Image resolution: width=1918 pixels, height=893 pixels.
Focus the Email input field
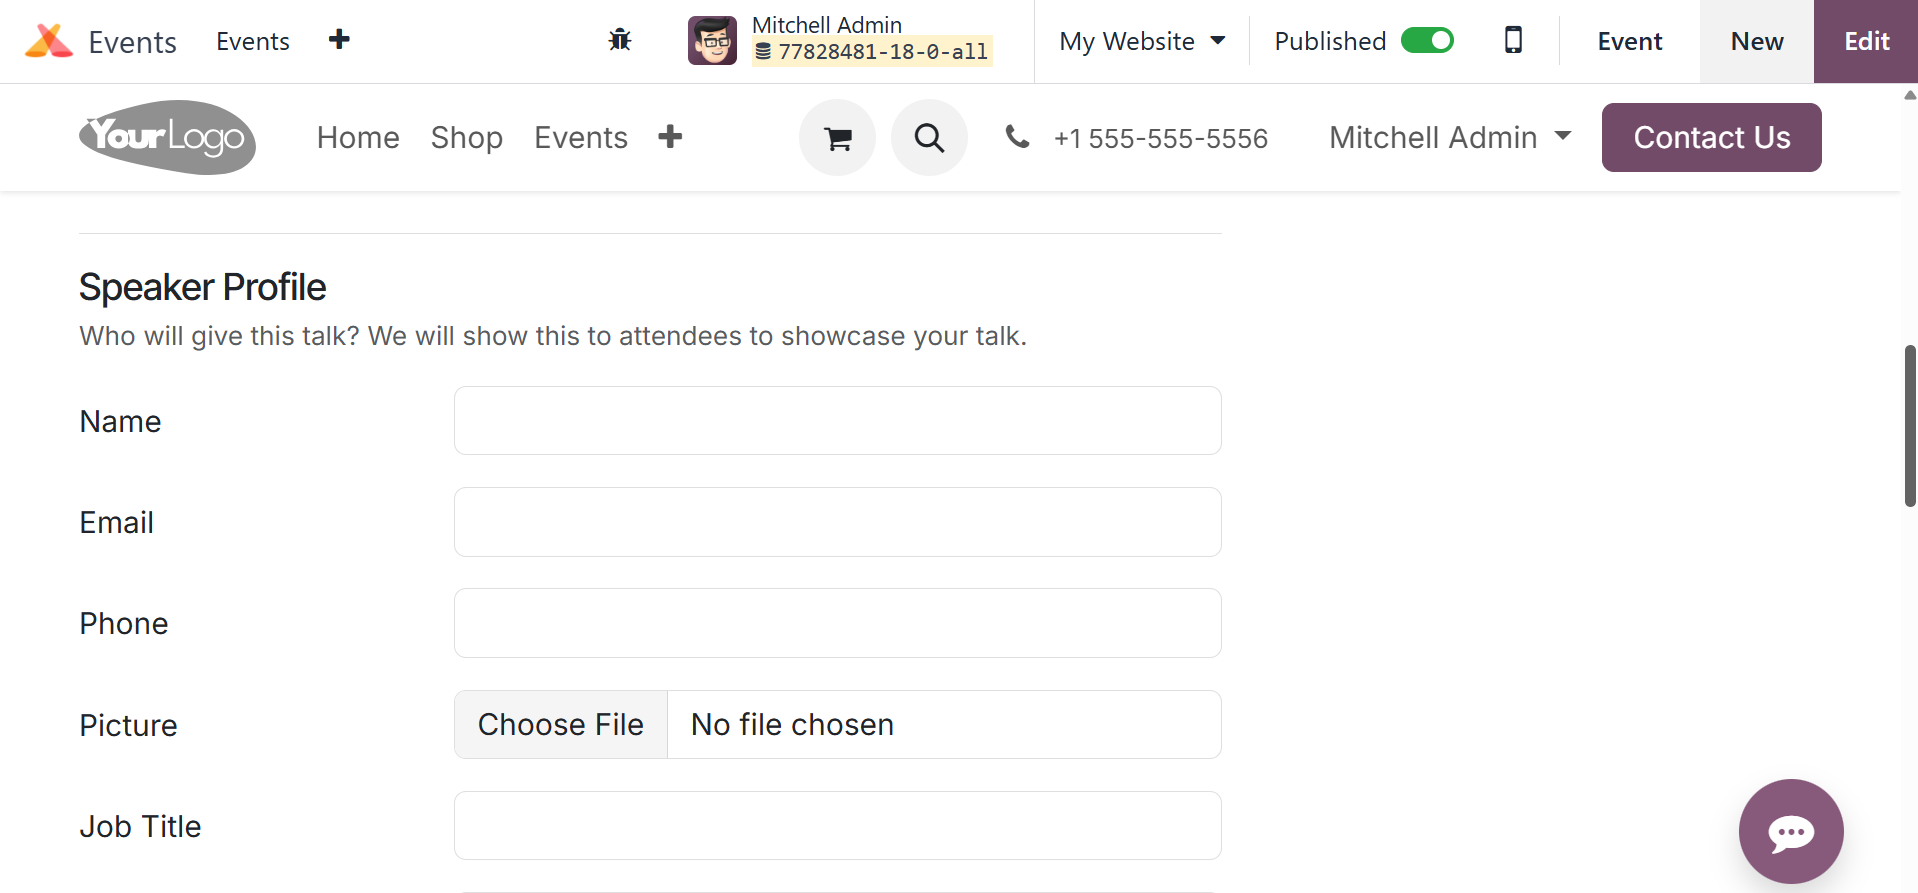(x=837, y=522)
